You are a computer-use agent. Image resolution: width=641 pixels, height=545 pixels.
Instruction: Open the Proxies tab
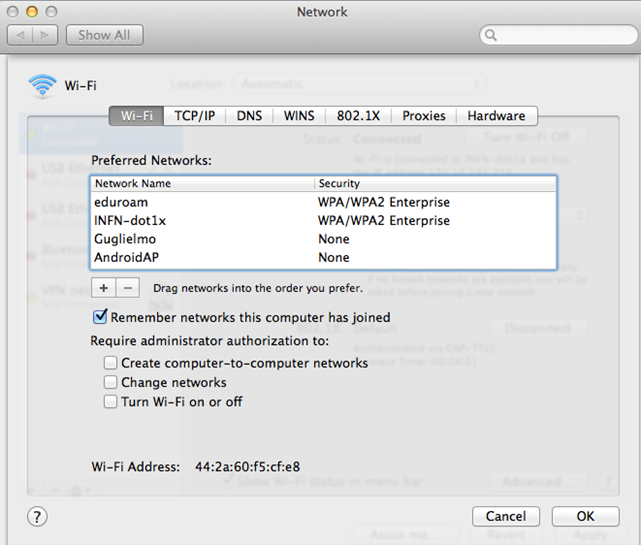(x=424, y=116)
